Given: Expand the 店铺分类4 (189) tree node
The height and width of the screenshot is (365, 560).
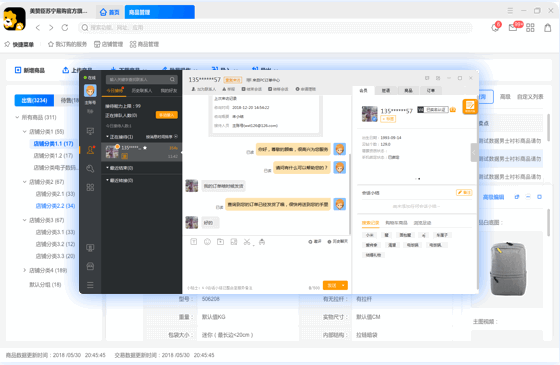Looking at the screenshot, I should [x=24, y=270].
